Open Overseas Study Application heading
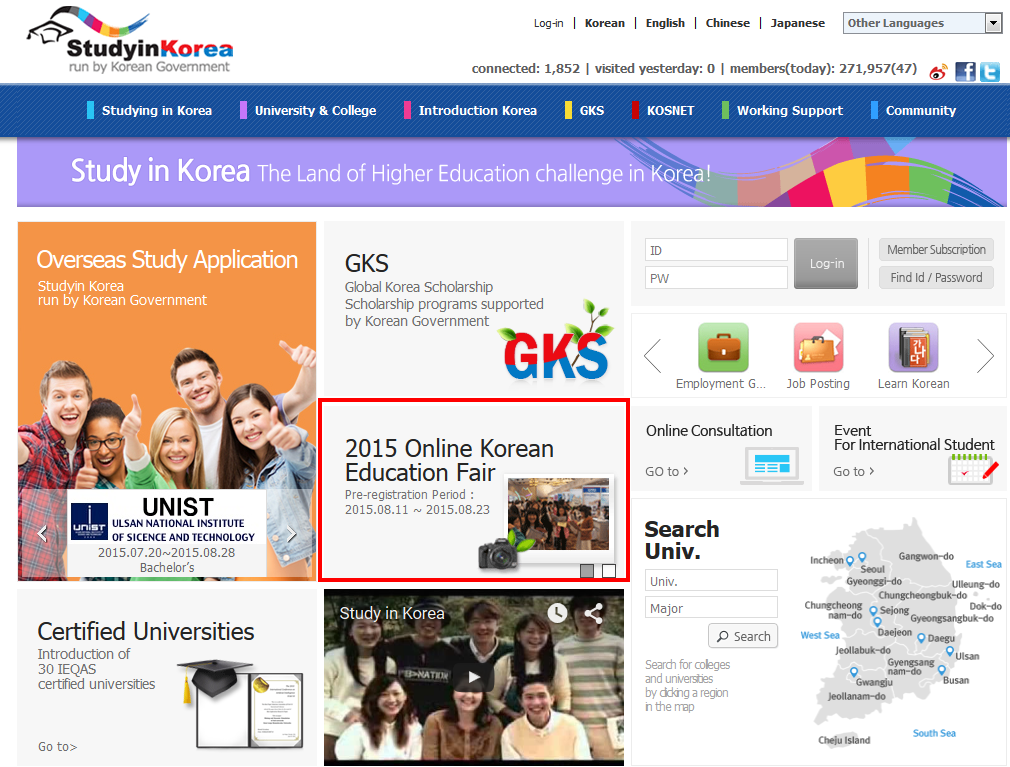This screenshot has height=767, width=1010. 167,260
